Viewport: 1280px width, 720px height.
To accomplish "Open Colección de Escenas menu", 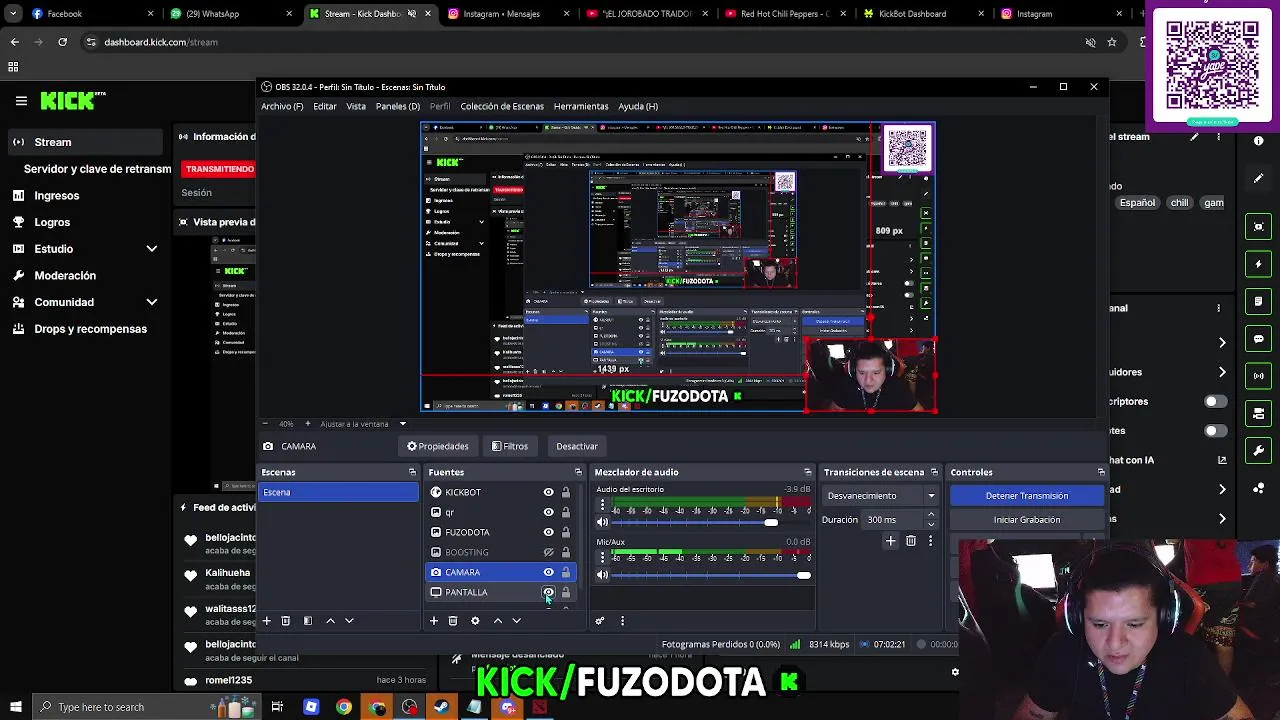I will point(502,106).
